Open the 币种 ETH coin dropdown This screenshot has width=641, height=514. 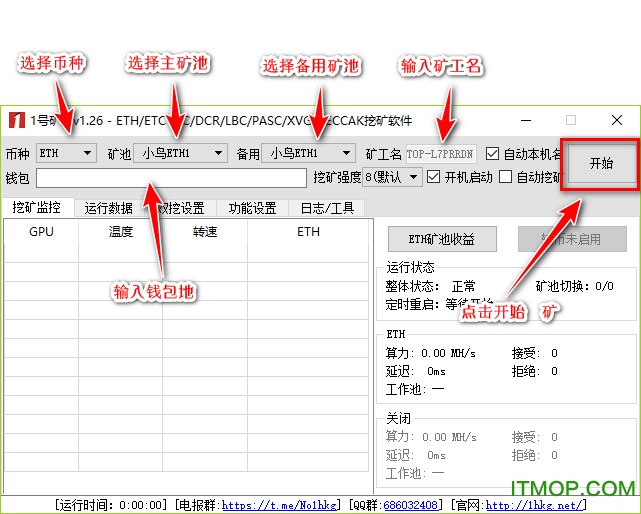(66, 153)
